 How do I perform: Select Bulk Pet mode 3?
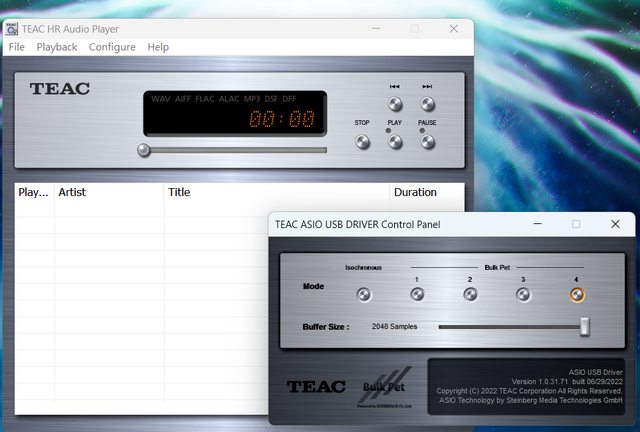point(522,294)
